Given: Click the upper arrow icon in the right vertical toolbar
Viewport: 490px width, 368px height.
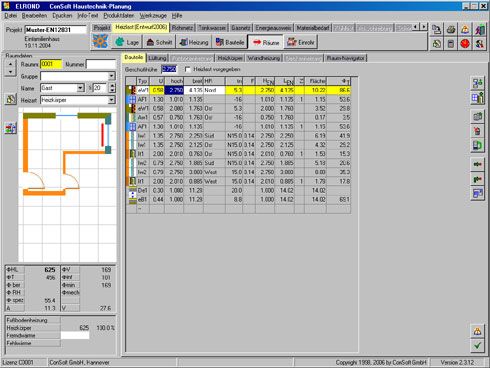Looking at the screenshot, I should coord(477,164).
